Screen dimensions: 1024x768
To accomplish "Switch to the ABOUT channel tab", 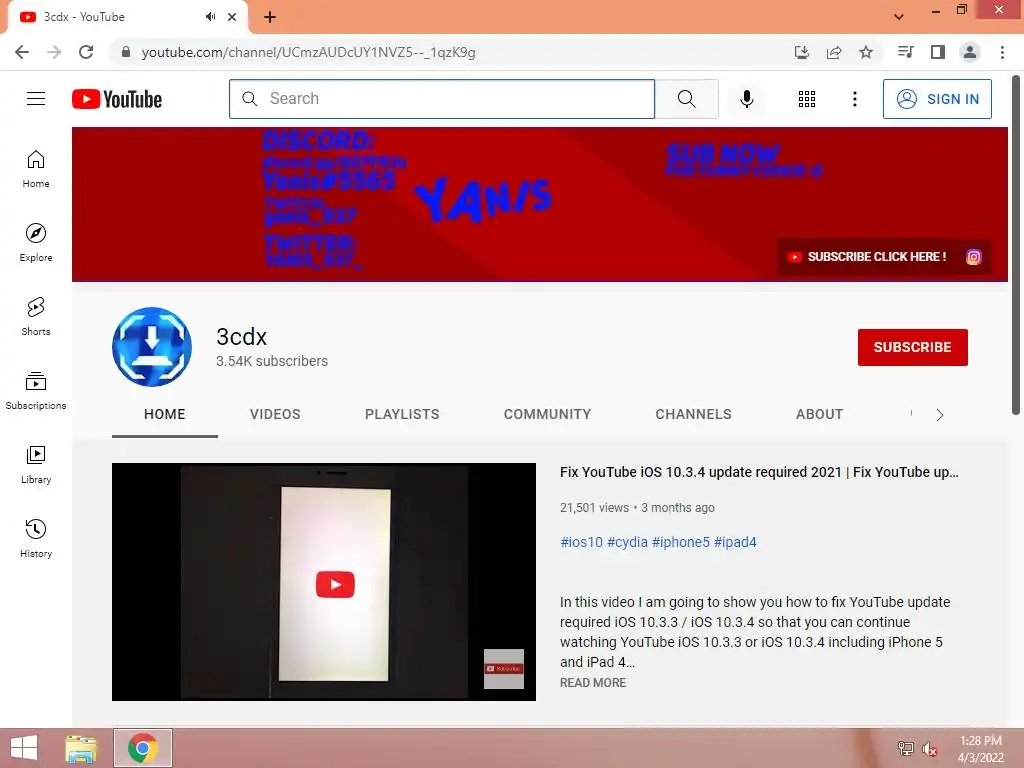I will pyautogui.click(x=820, y=415).
